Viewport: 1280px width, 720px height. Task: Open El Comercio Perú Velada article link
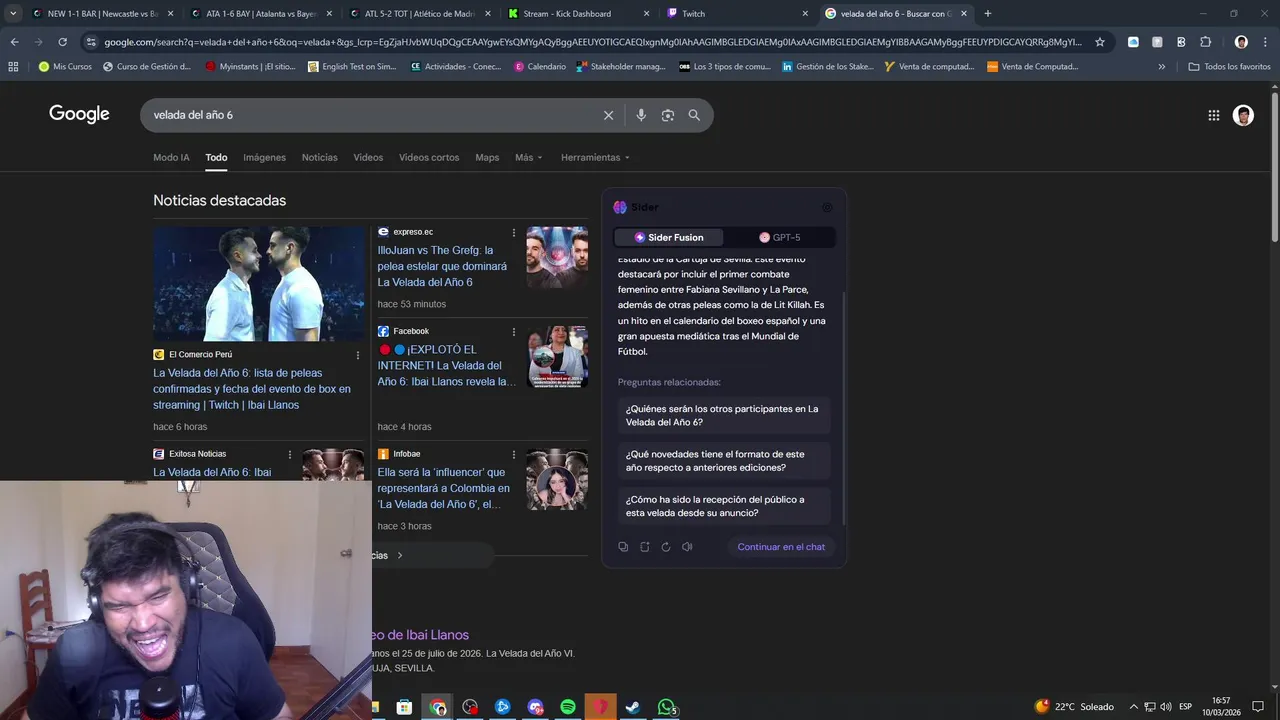coord(252,389)
